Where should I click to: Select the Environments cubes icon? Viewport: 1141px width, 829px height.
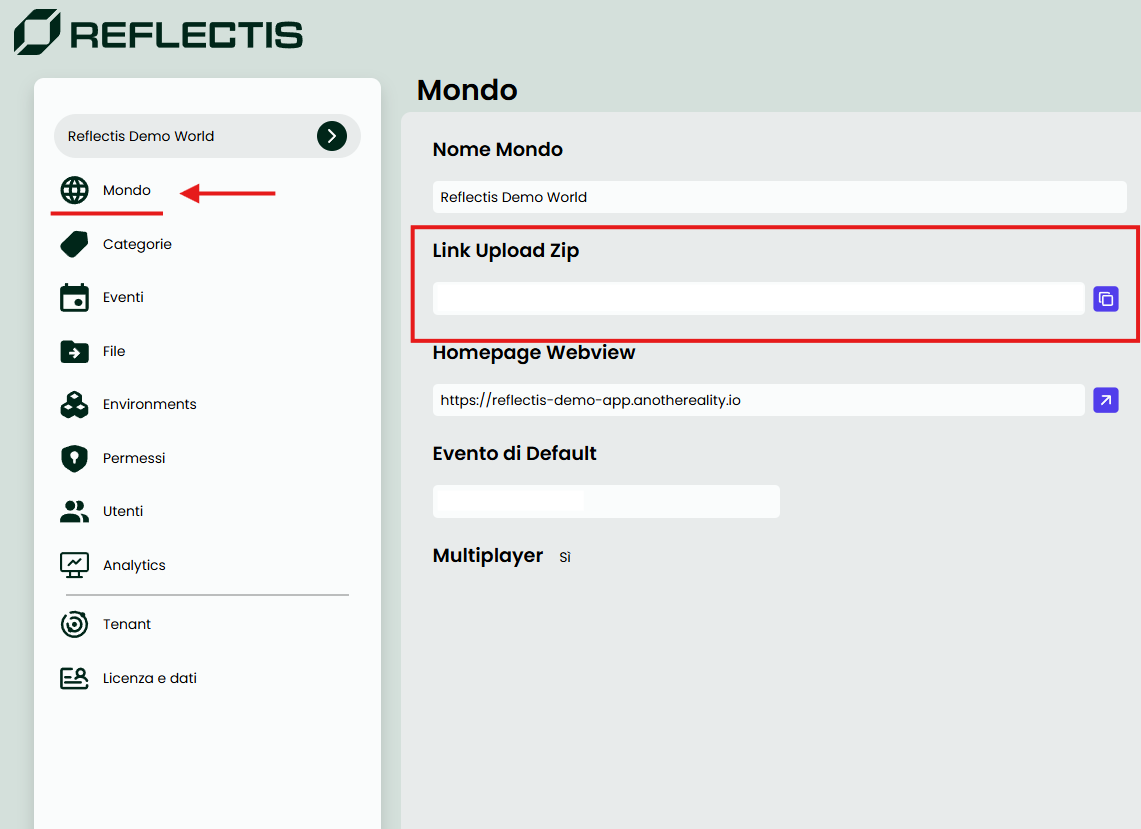coord(74,404)
